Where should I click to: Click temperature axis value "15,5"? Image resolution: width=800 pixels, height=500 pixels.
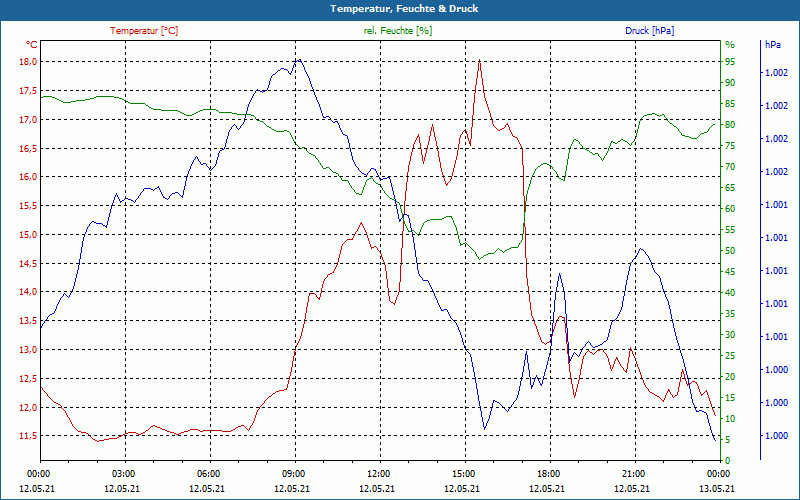click(29, 206)
